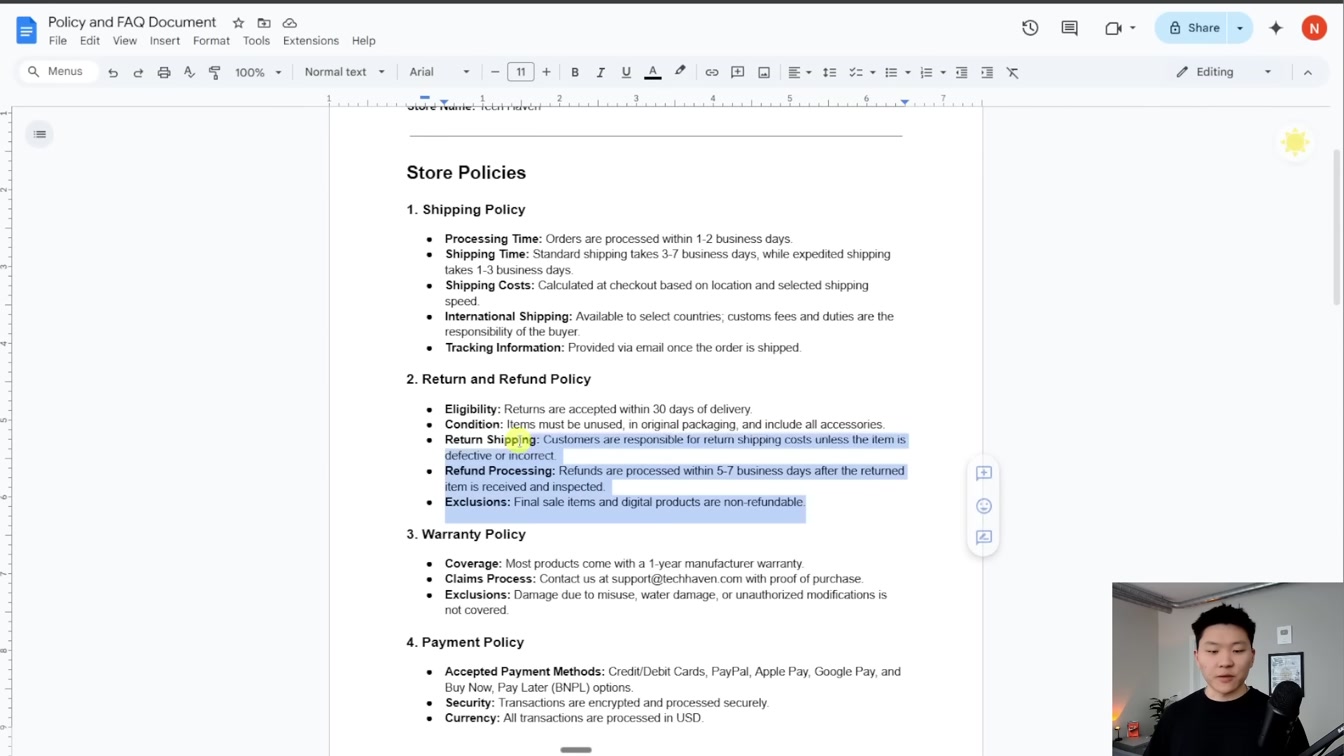The height and width of the screenshot is (756, 1344).
Task: Increase the paragraph indent
Action: (x=987, y=72)
